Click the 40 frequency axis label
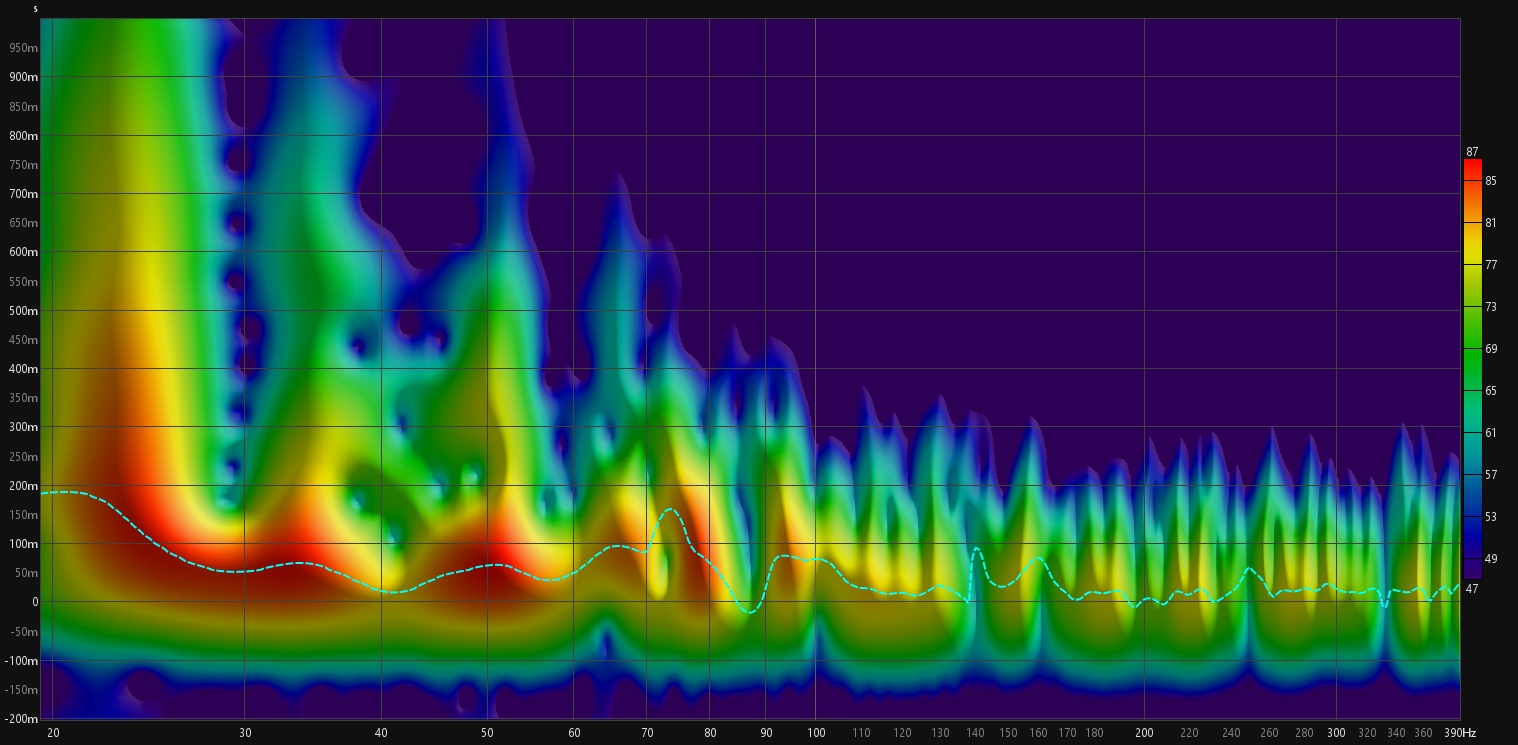Image resolution: width=1518 pixels, height=745 pixels. [x=381, y=733]
